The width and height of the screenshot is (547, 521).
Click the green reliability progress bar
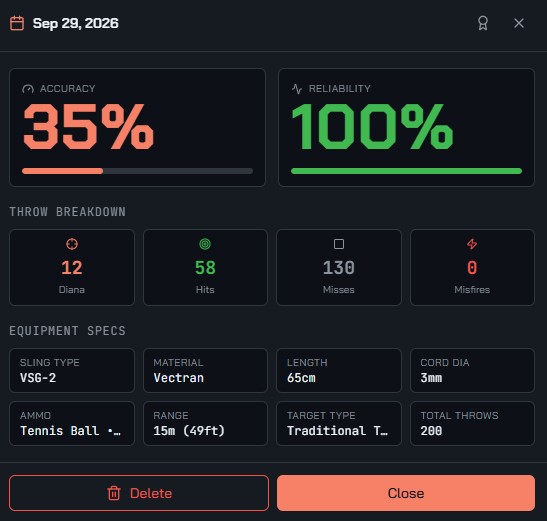406,171
